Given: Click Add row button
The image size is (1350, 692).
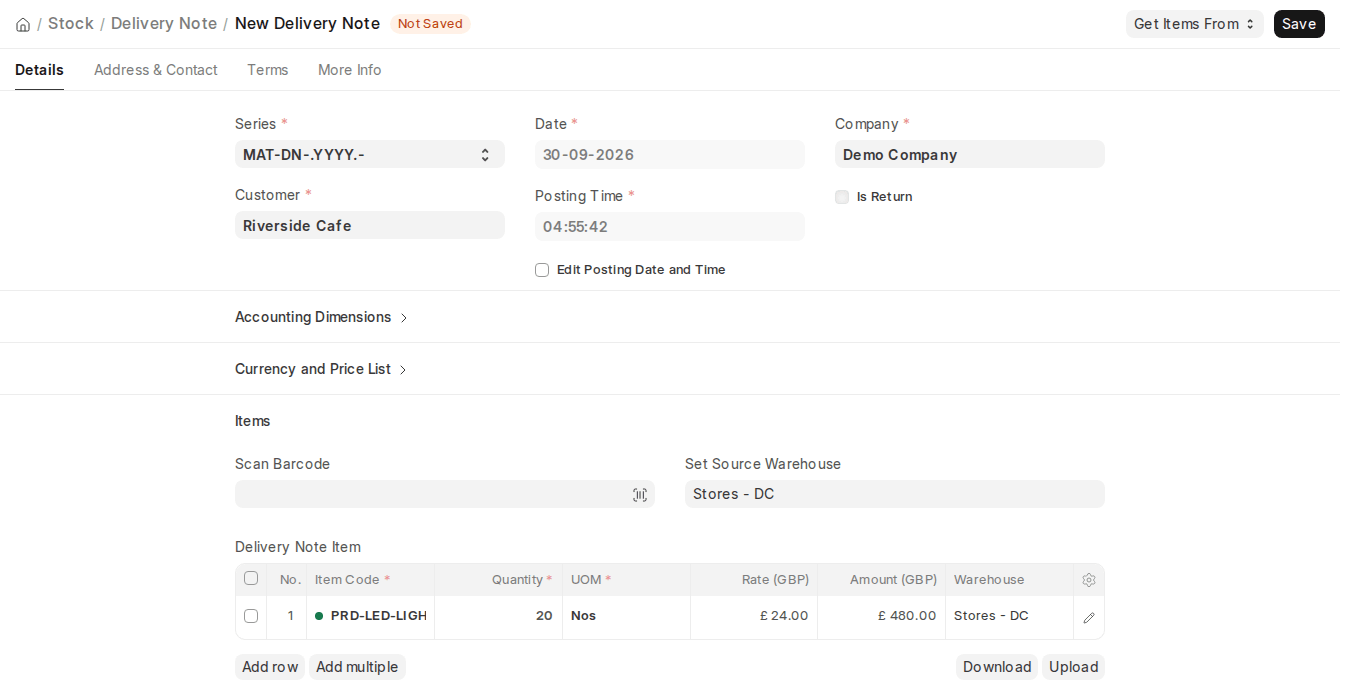Looking at the screenshot, I should pos(270,667).
